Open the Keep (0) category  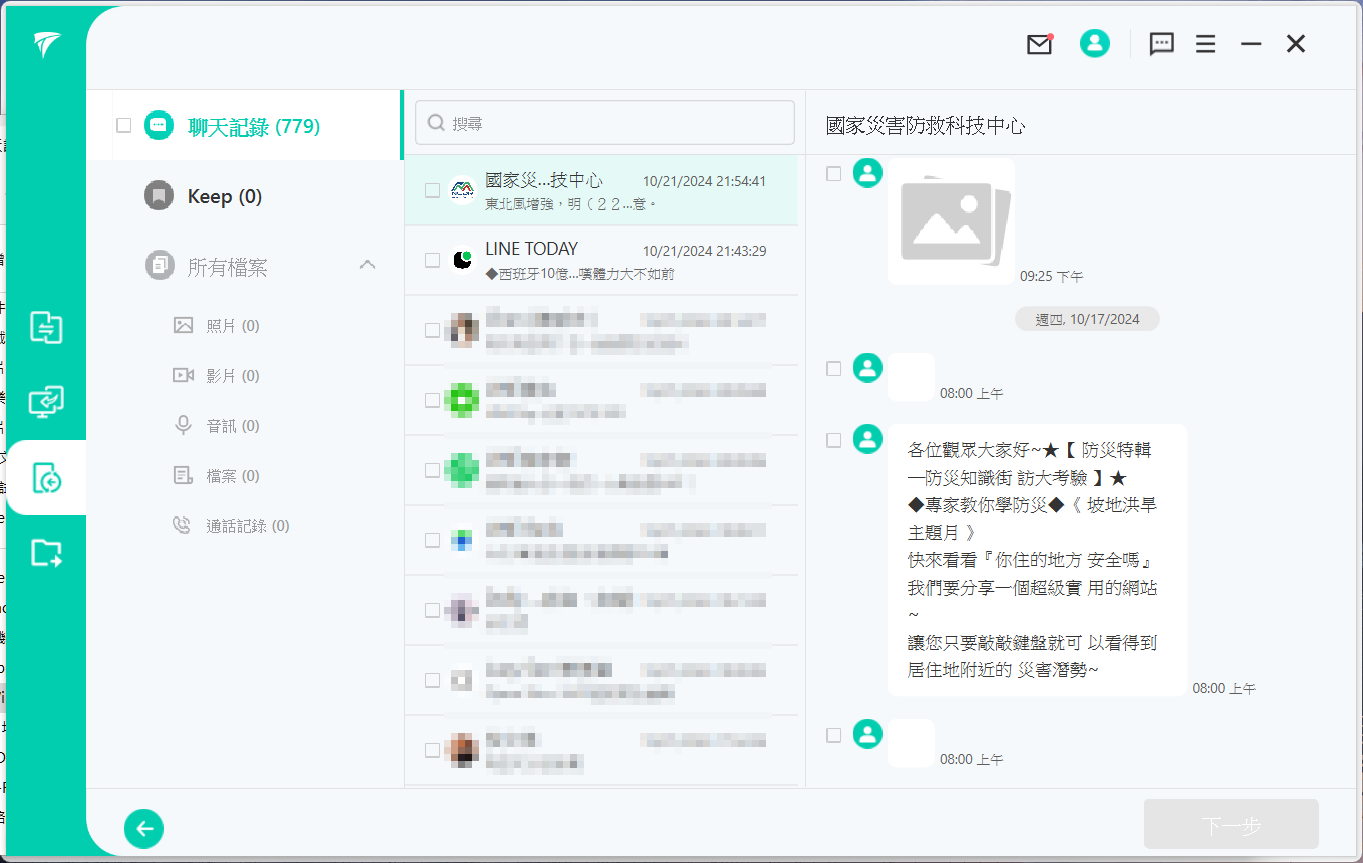224,196
